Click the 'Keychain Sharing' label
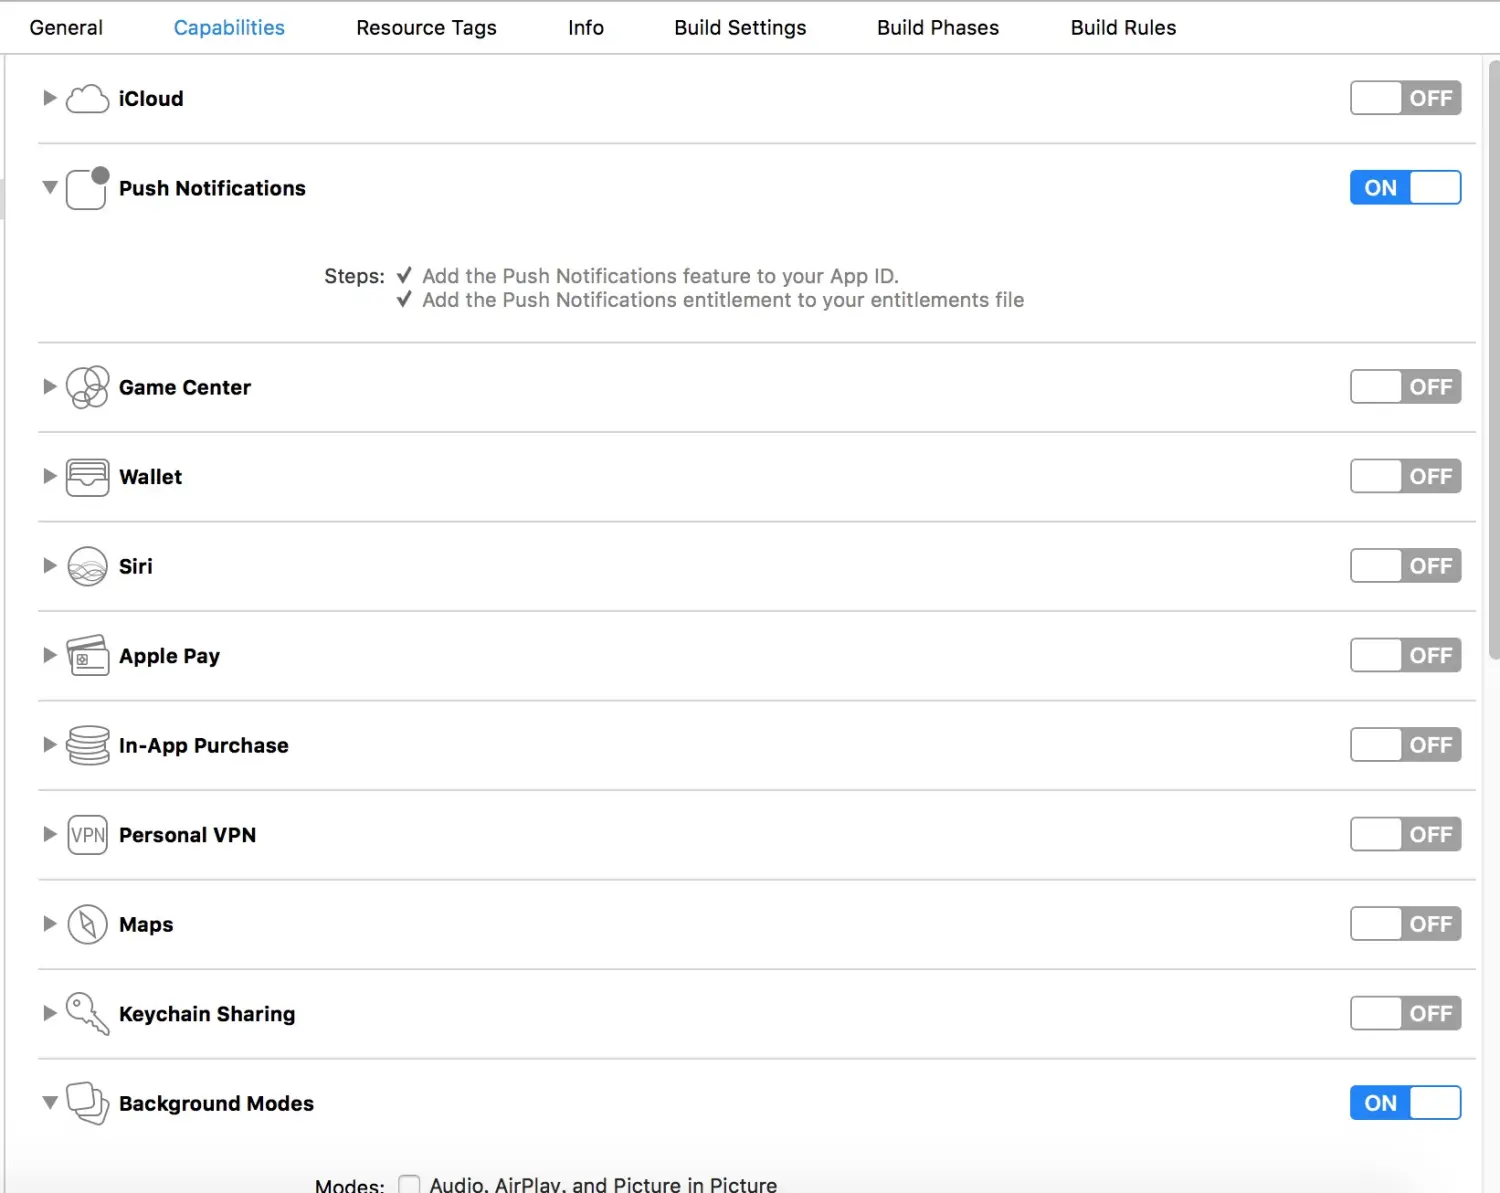This screenshot has width=1500, height=1193. point(207,1014)
